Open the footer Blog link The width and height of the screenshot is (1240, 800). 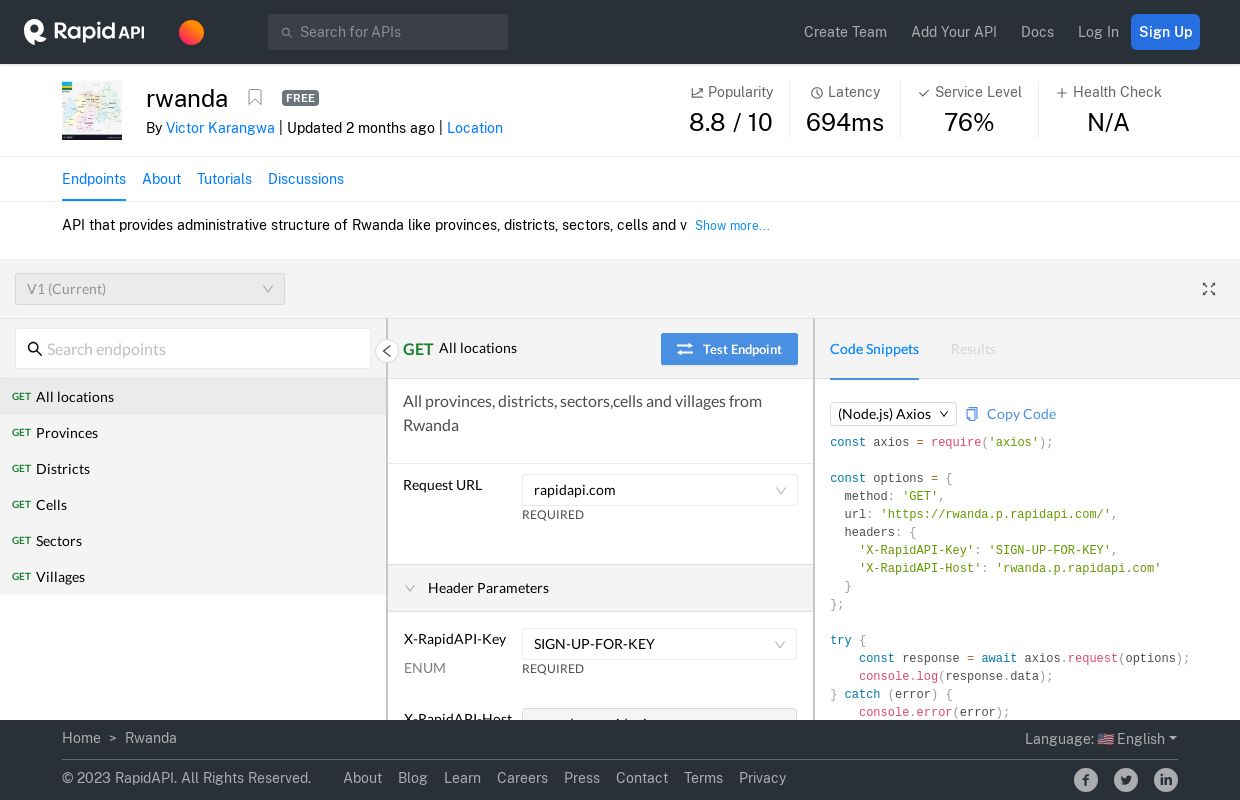[x=413, y=778]
